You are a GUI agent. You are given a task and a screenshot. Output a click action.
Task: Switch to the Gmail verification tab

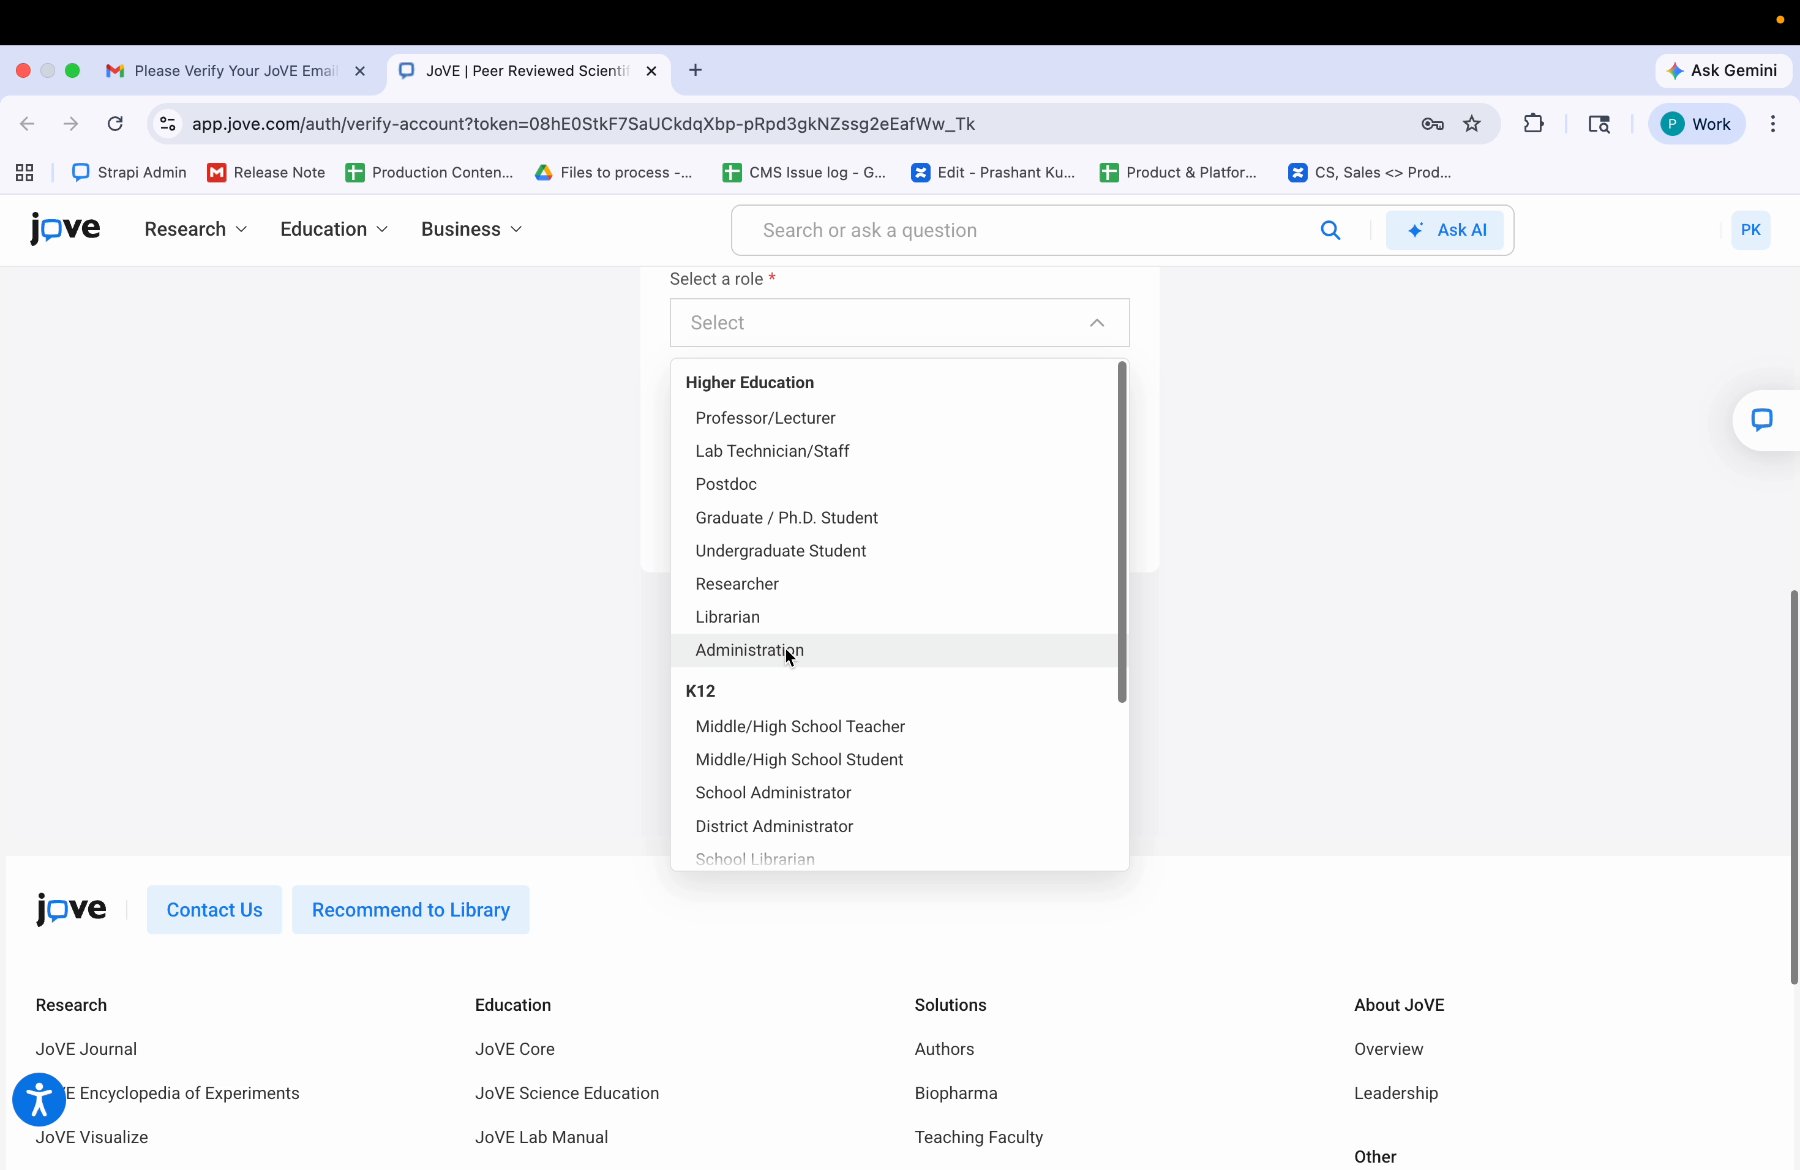235,71
